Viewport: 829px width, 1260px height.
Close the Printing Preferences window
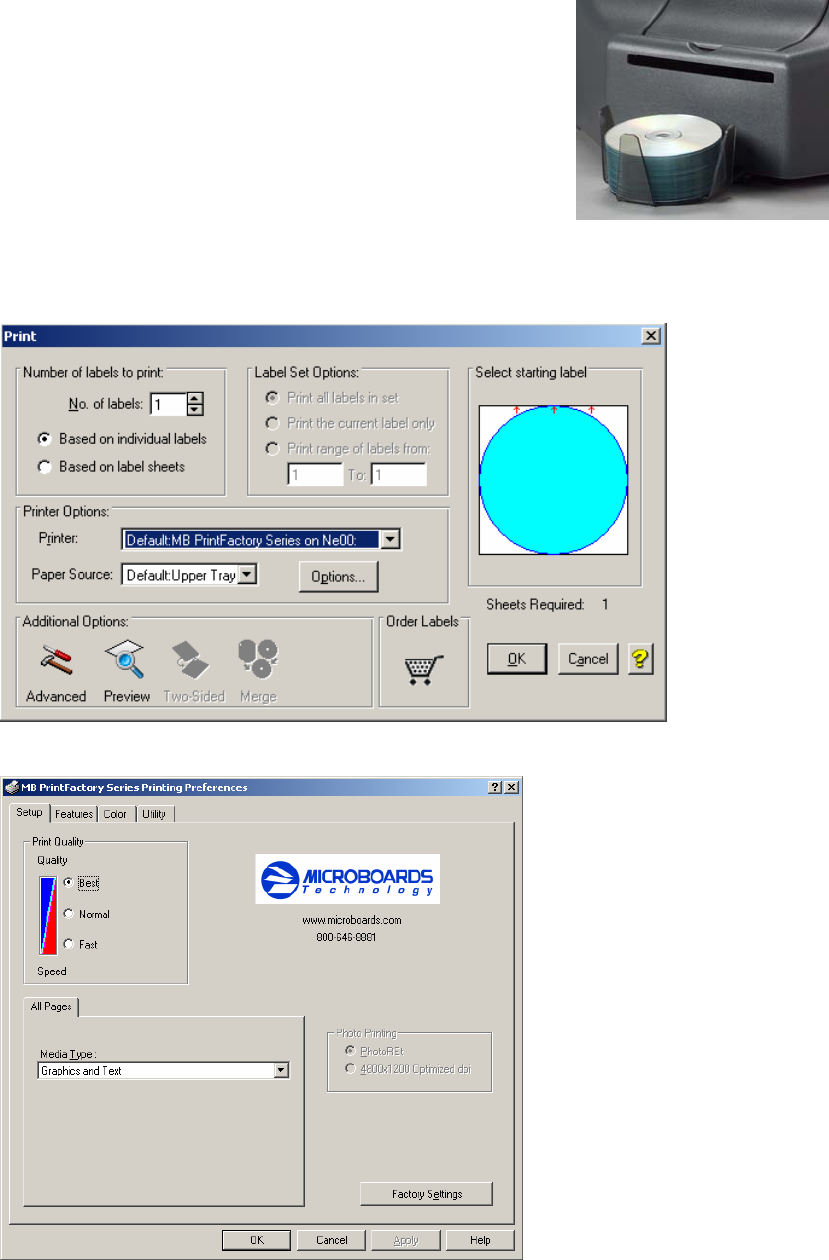511,788
